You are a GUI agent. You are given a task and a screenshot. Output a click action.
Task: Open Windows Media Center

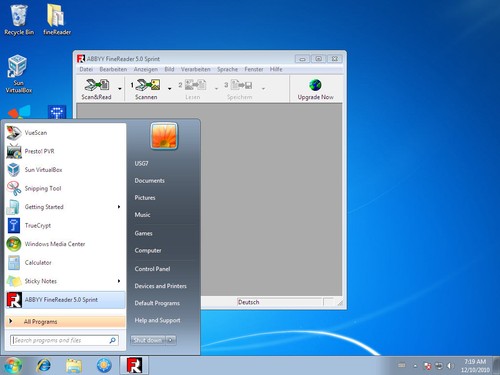point(65,244)
